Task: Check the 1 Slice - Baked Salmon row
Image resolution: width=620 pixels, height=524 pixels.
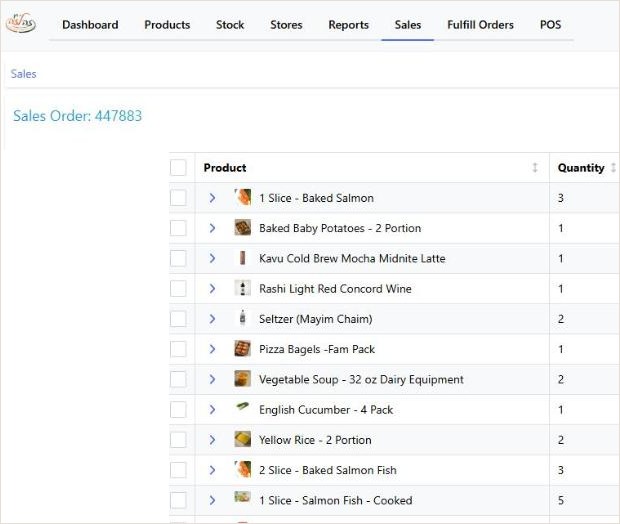Action: [178, 198]
